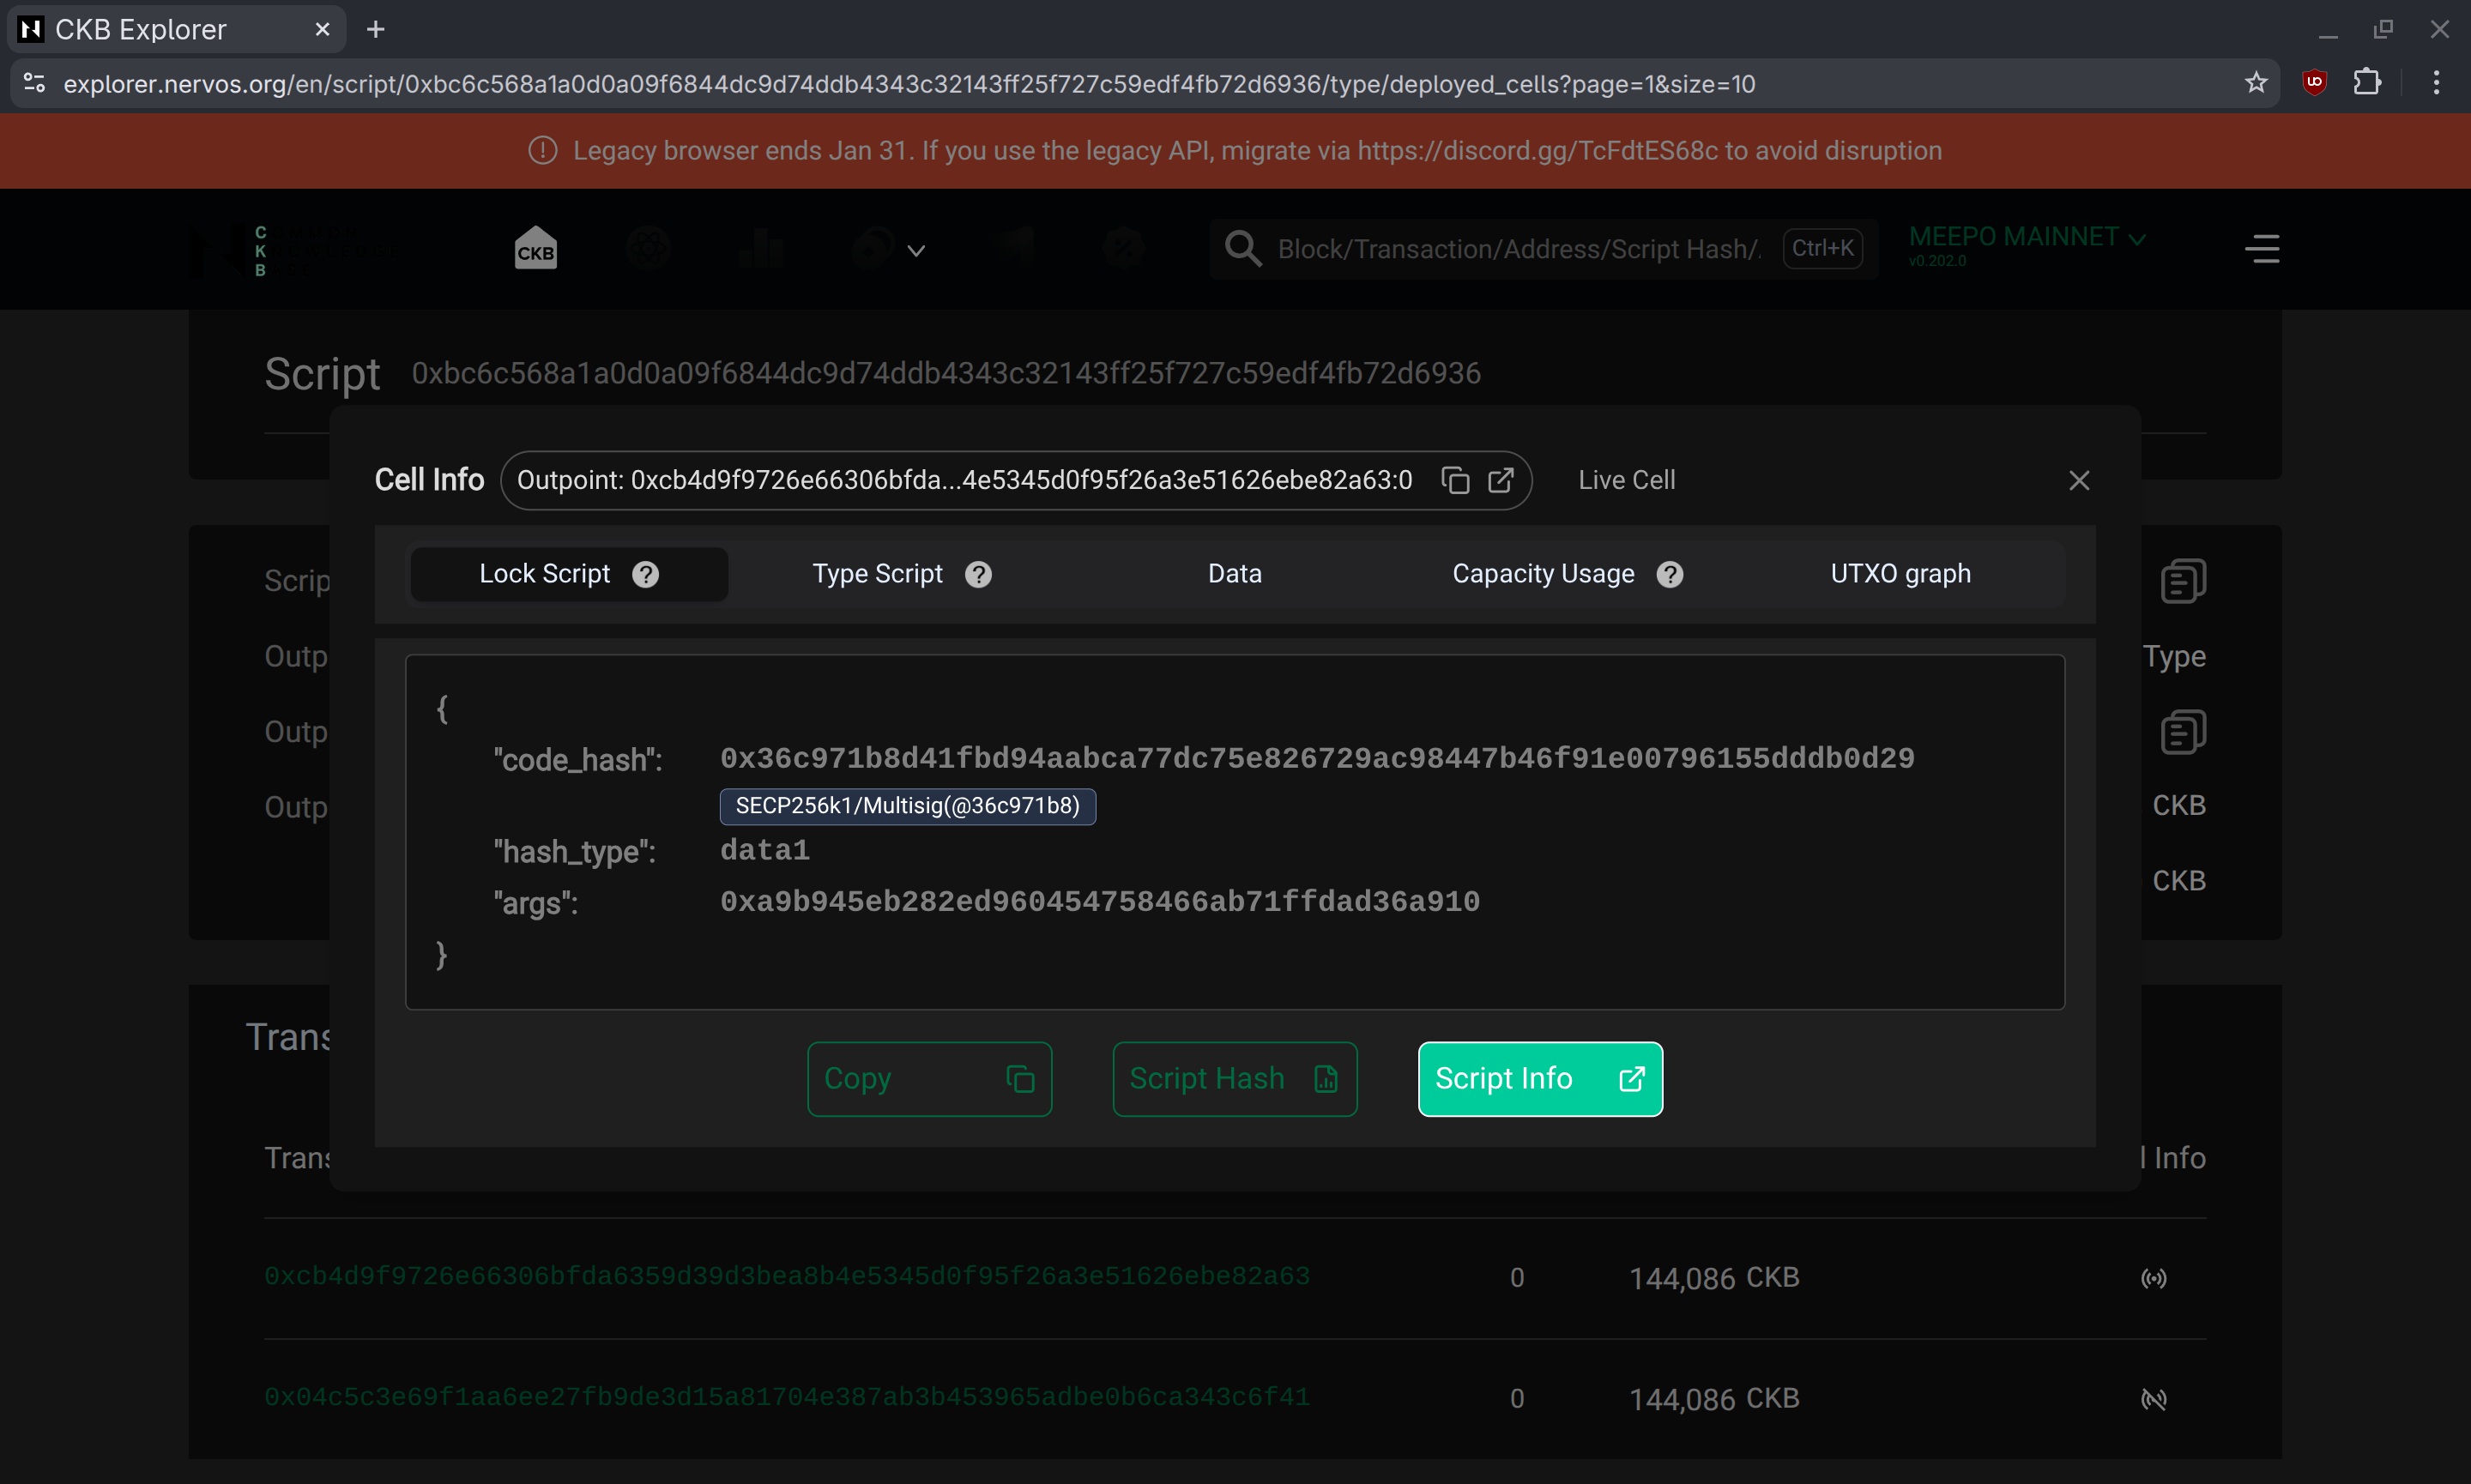Select the Capacity Usage tab

(x=1543, y=574)
